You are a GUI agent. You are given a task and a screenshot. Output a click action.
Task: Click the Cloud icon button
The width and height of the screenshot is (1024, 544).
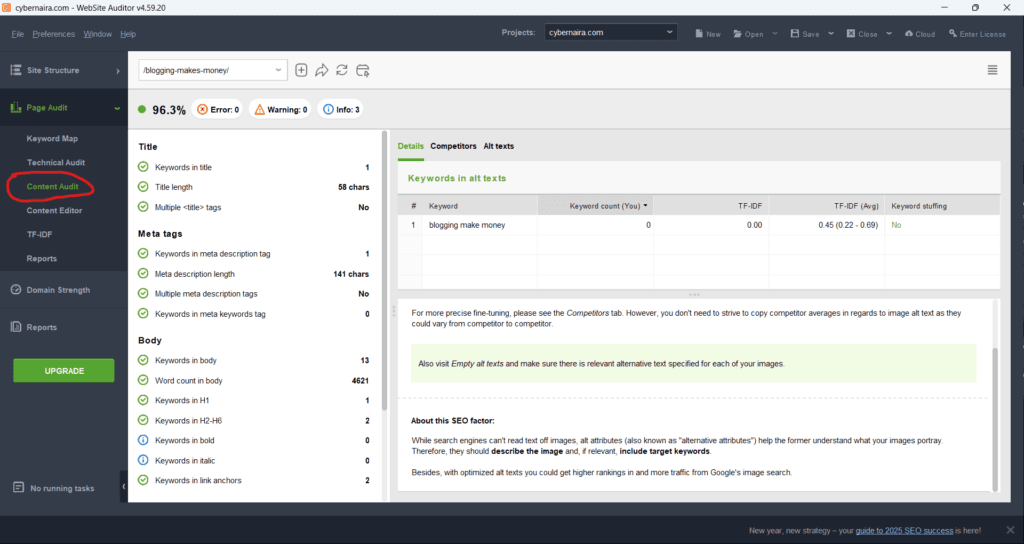908,33
